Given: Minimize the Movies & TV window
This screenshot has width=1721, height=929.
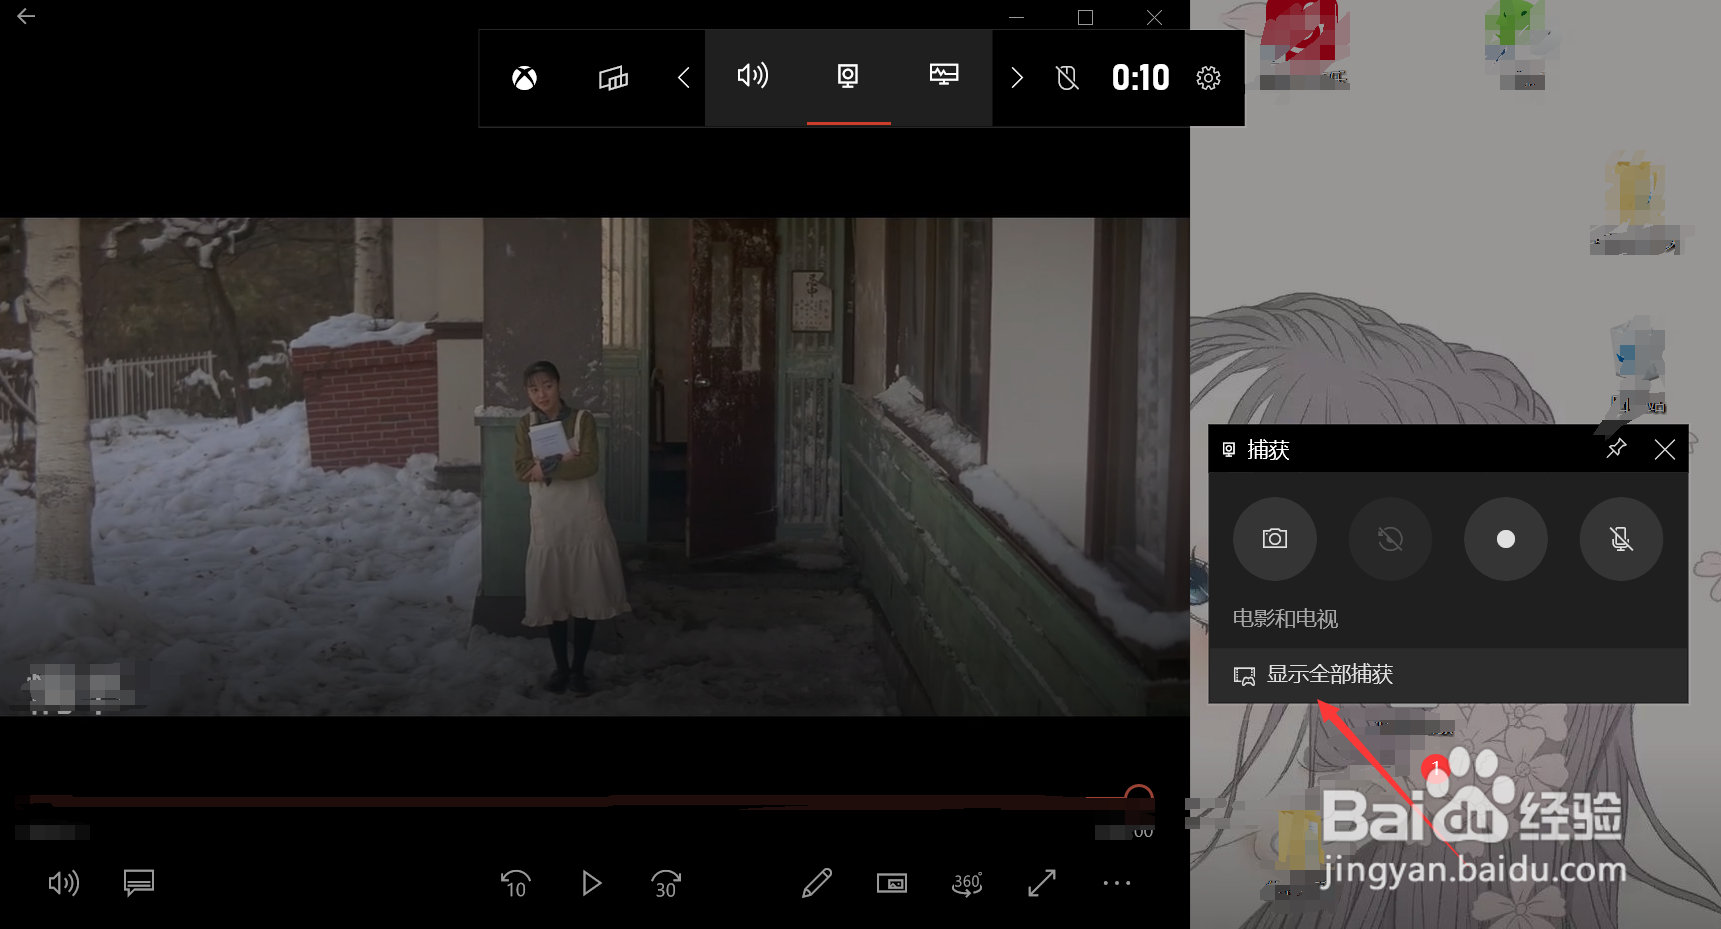Looking at the screenshot, I should (x=1016, y=17).
